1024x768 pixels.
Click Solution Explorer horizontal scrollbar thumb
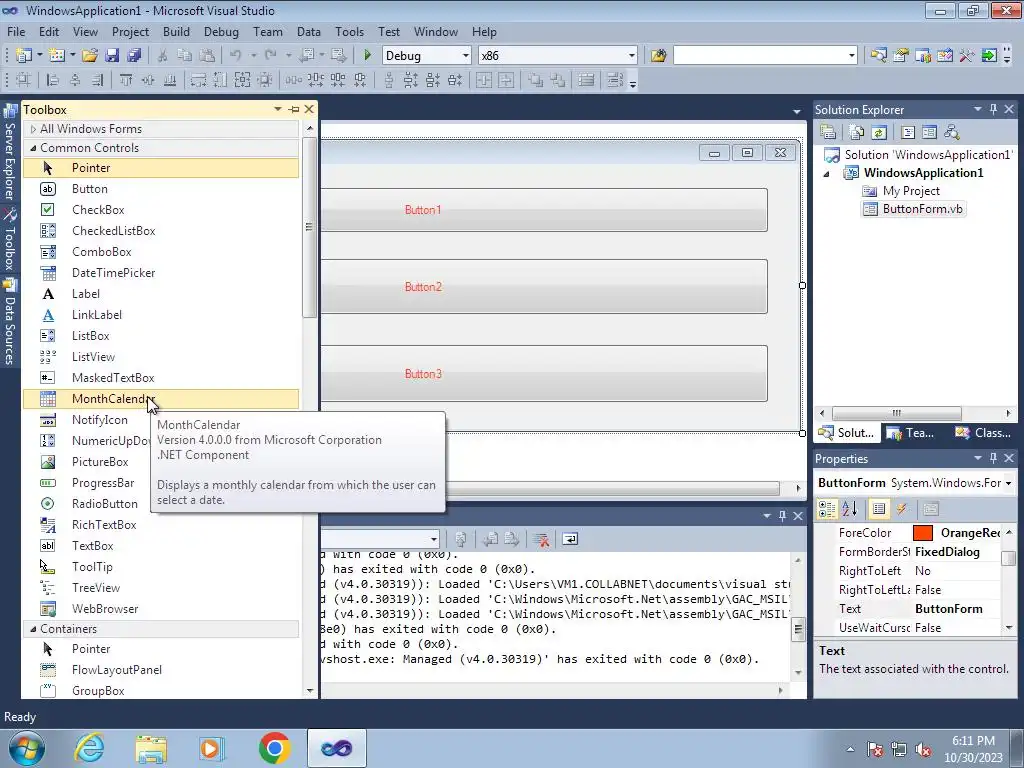(x=896, y=413)
